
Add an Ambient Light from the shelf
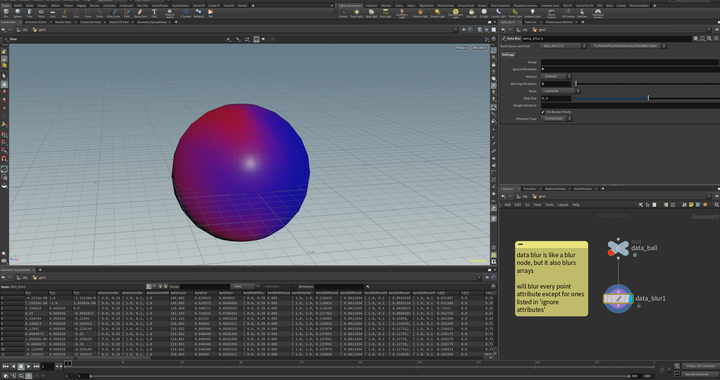[x=533, y=13]
